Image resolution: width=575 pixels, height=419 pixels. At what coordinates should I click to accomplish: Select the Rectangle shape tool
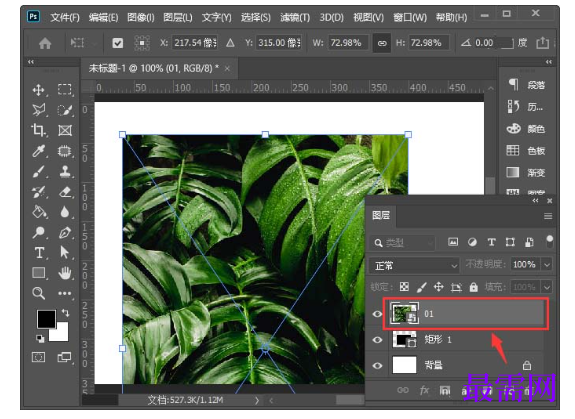[x=39, y=273]
